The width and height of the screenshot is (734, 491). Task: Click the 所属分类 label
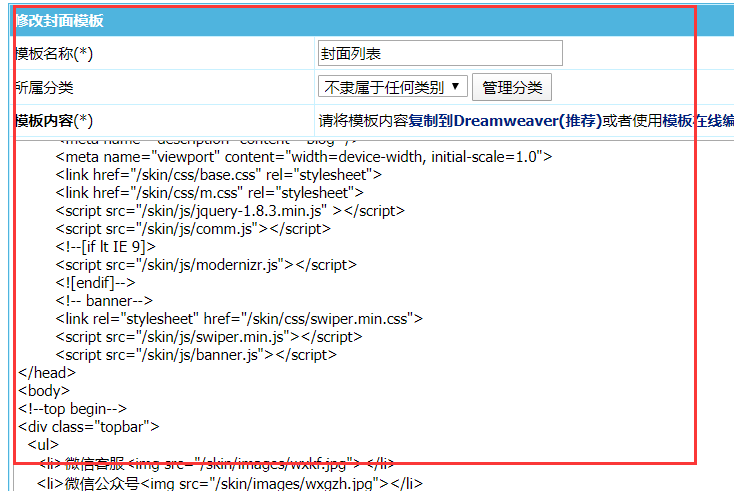44,88
